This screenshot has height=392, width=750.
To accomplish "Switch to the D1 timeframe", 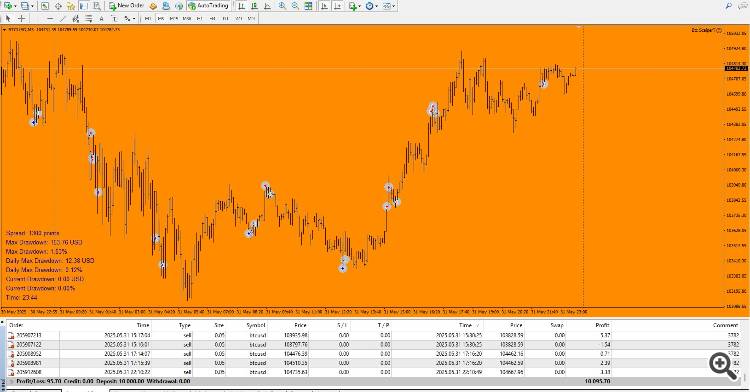I will point(225,18).
